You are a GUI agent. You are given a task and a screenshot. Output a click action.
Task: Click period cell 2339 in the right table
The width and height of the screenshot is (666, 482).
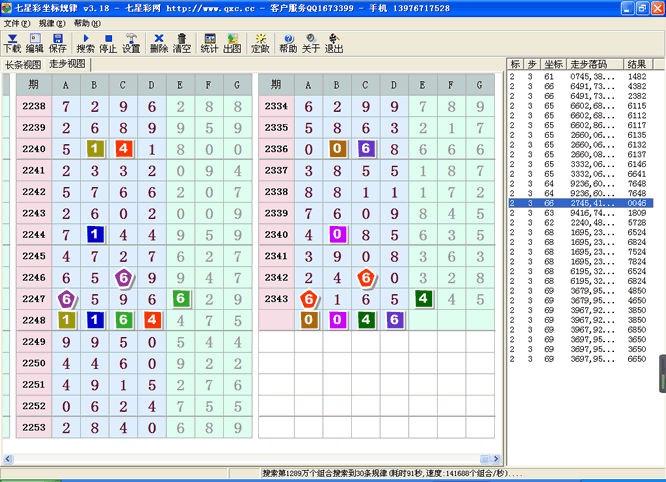[x=277, y=213]
